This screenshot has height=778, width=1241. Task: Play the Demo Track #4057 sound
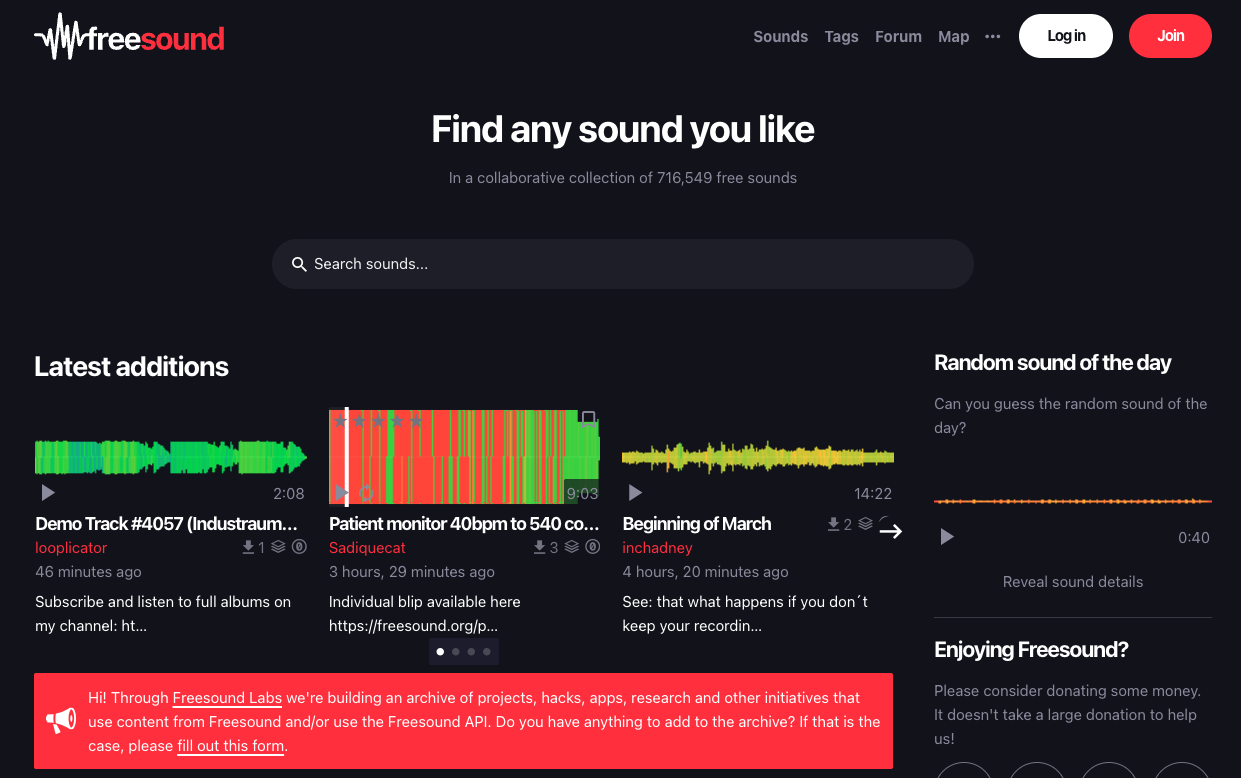tap(48, 493)
